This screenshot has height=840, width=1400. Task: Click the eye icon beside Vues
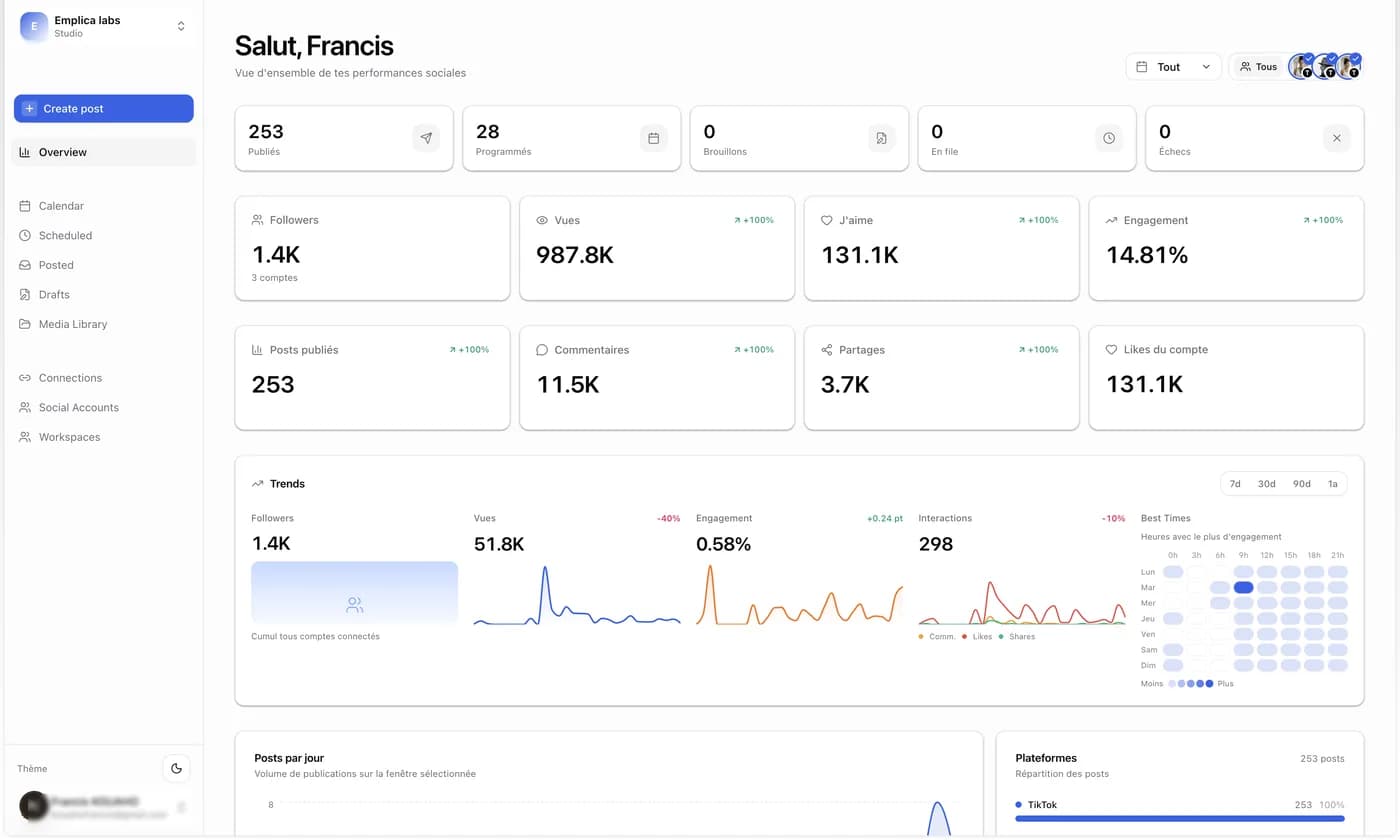click(x=542, y=220)
